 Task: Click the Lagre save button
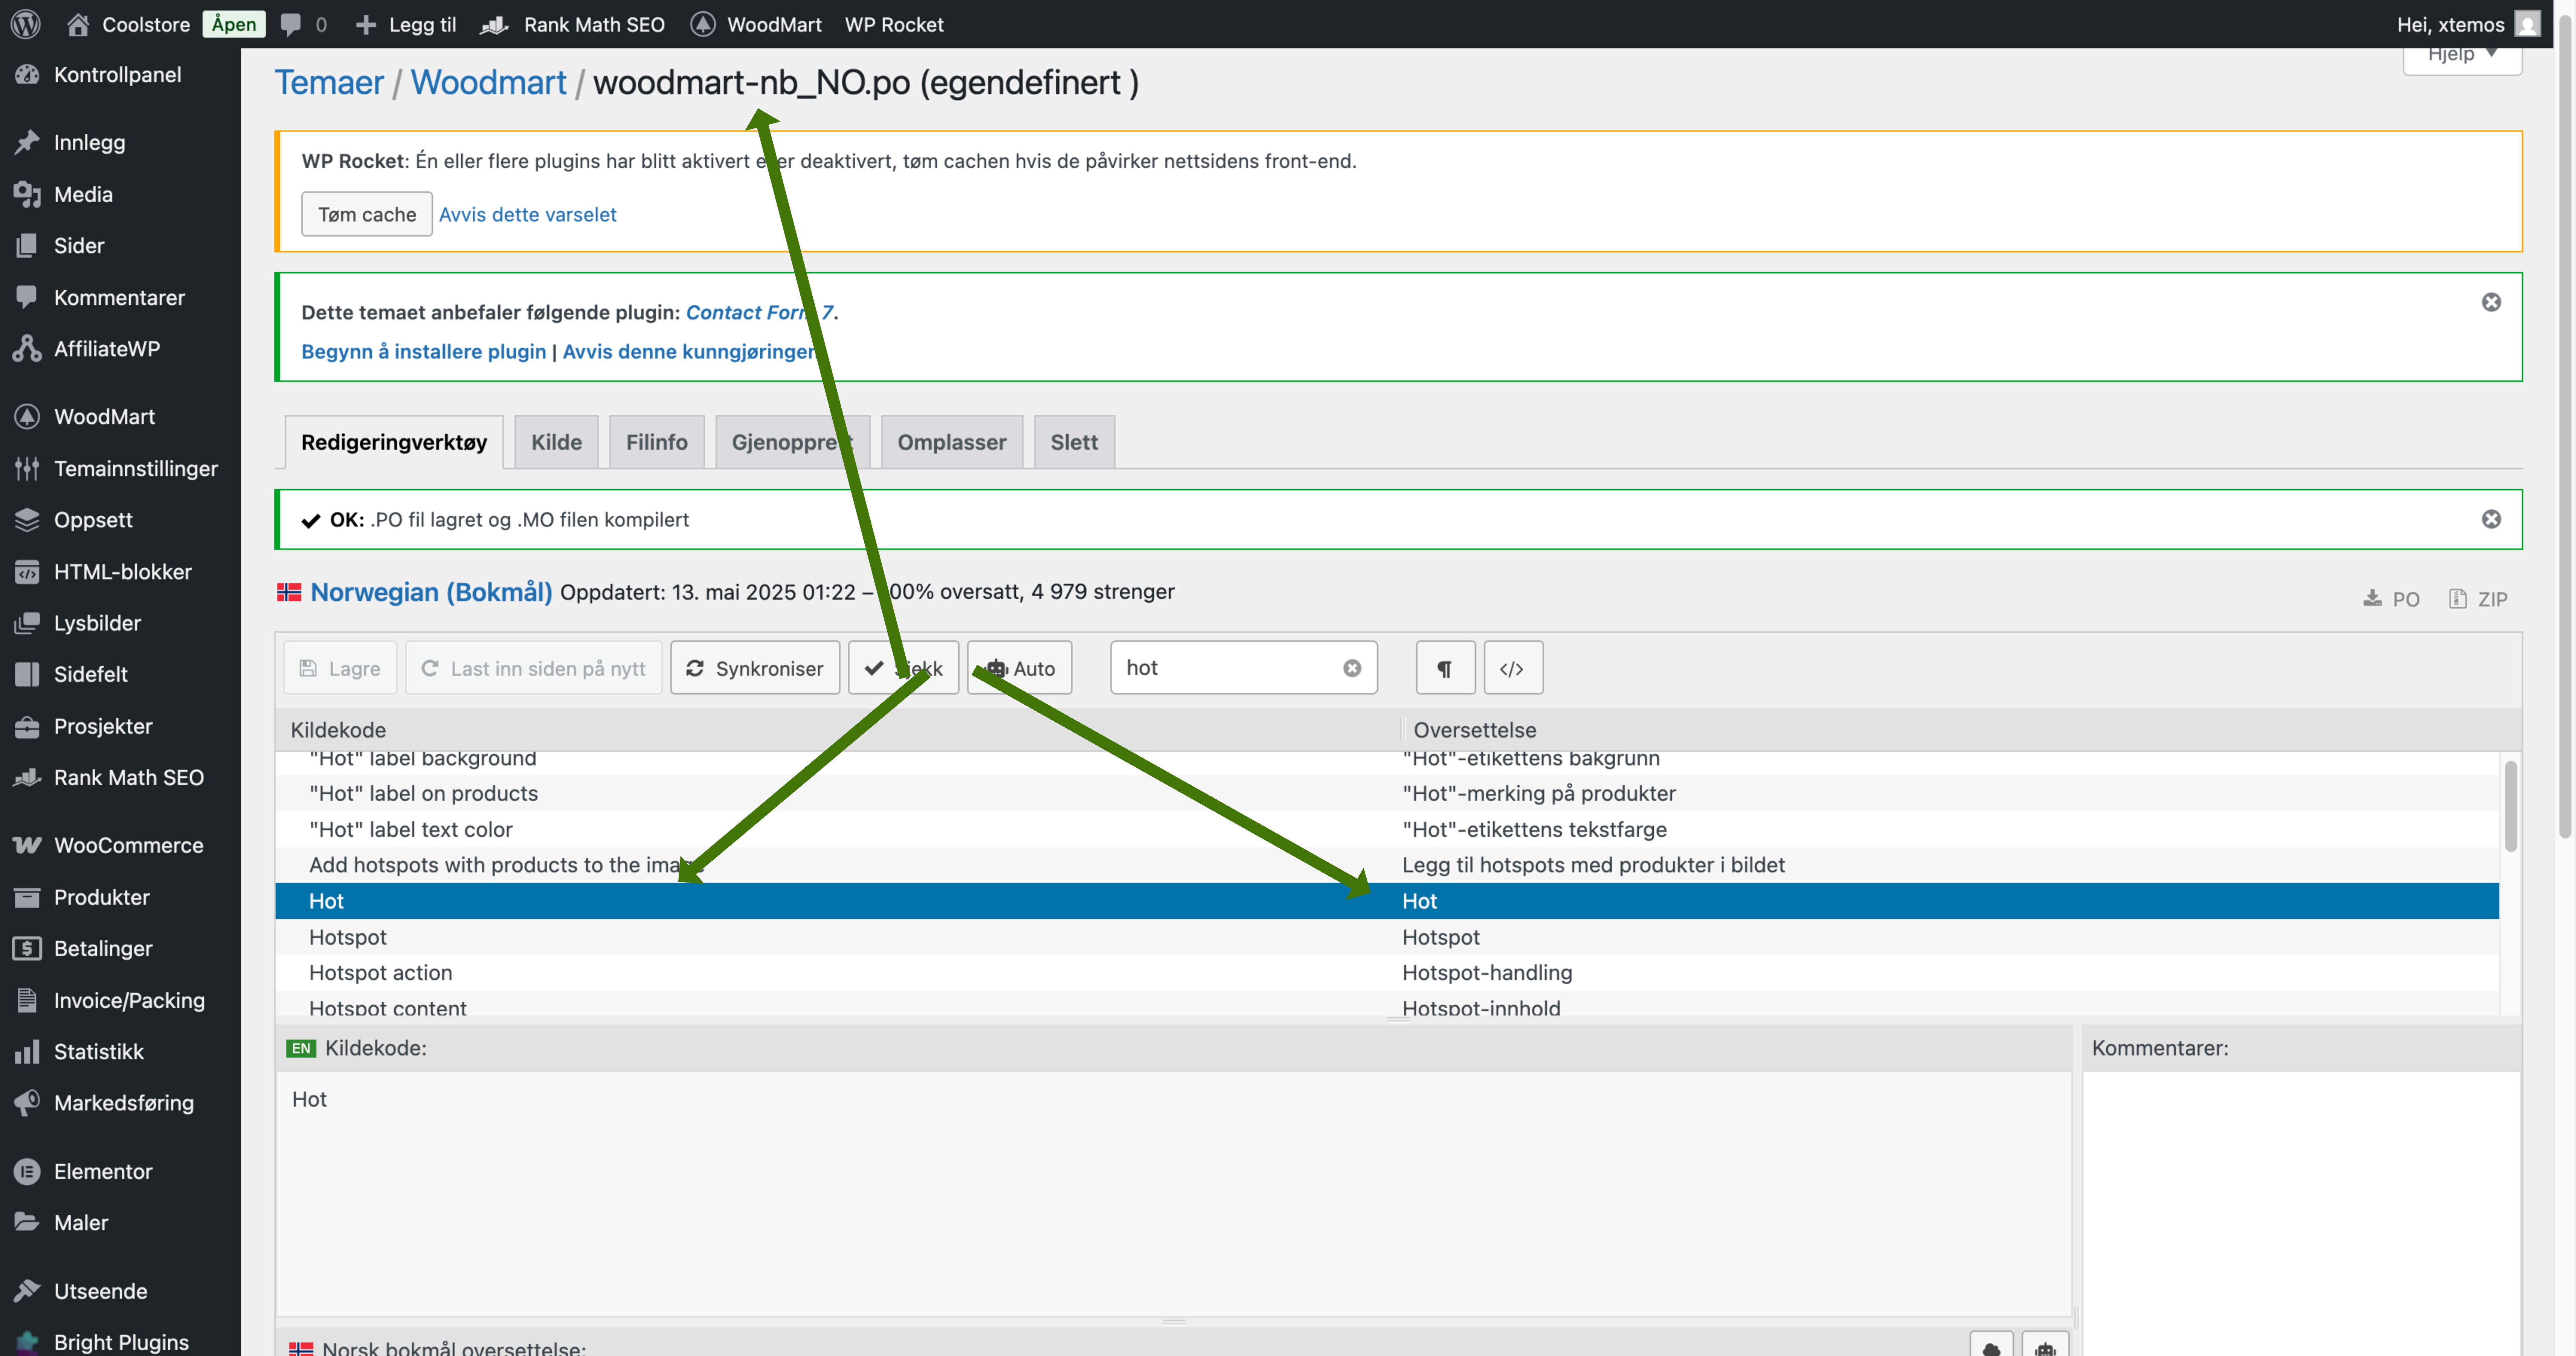pyautogui.click(x=340, y=668)
